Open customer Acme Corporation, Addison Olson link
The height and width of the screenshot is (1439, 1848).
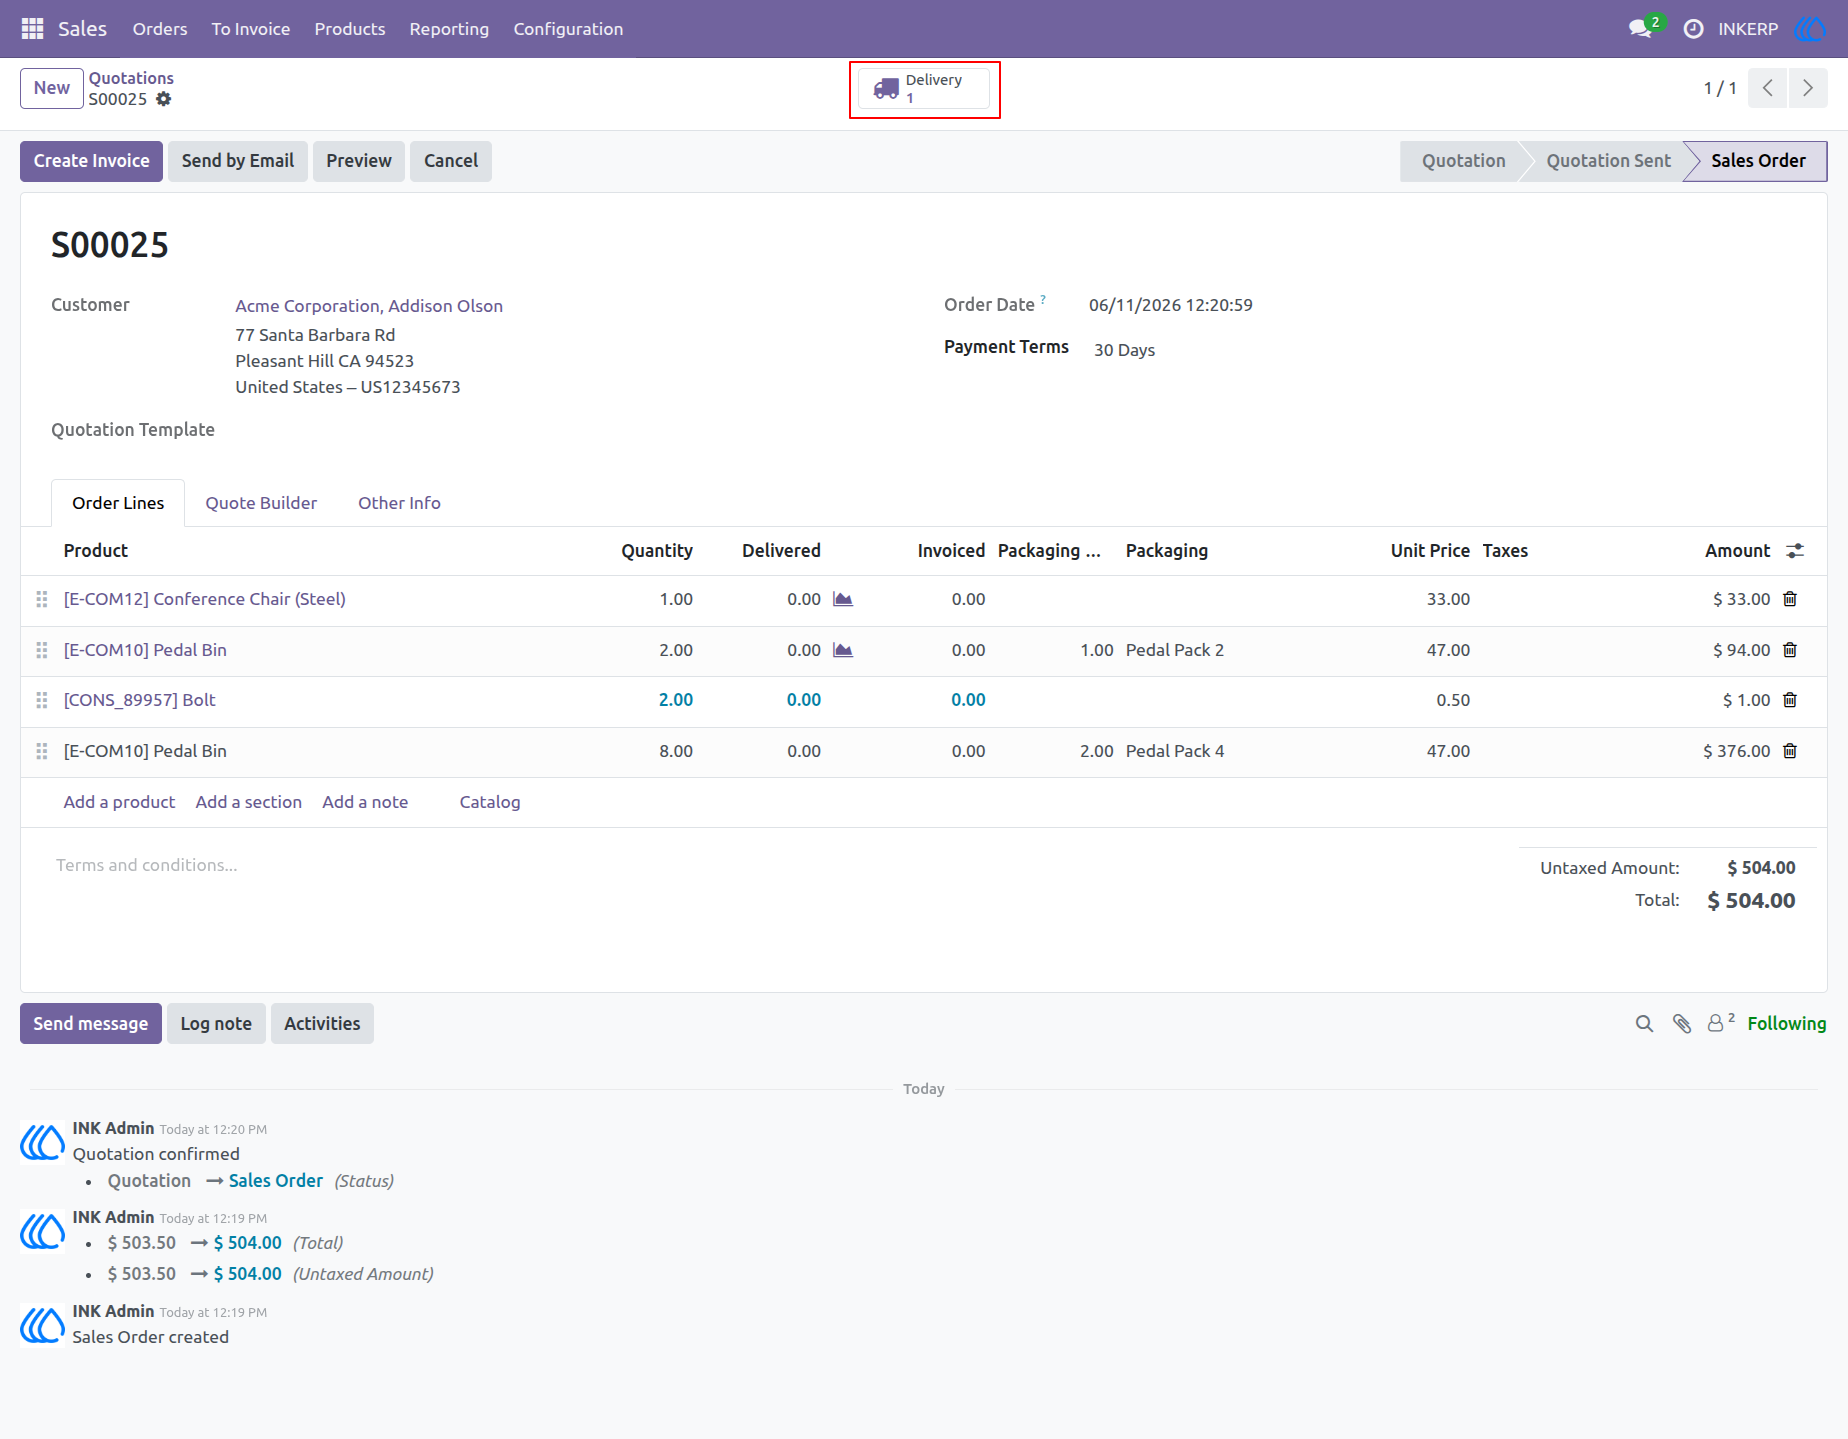point(369,306)
